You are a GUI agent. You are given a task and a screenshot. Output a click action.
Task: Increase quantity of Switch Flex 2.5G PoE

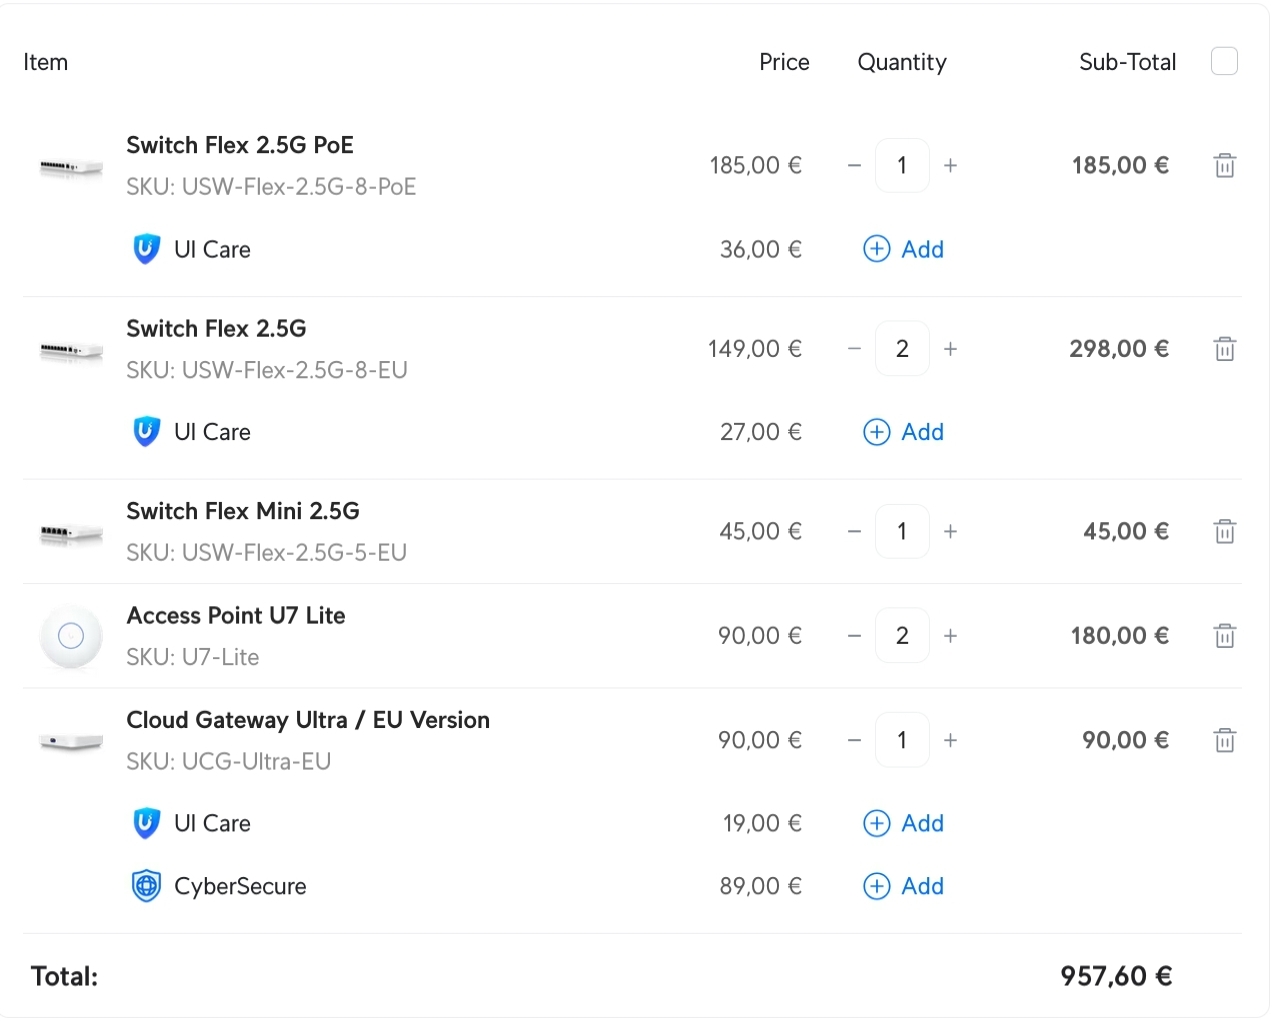coord(950,165)
